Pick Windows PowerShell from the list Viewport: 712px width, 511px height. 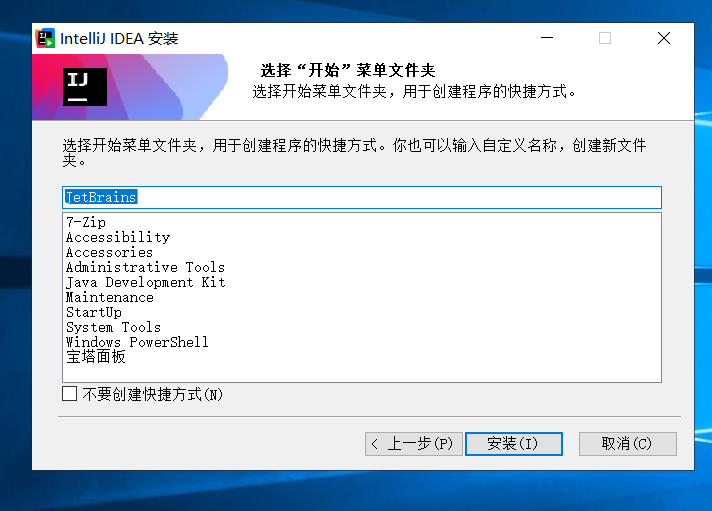point(137,342)
